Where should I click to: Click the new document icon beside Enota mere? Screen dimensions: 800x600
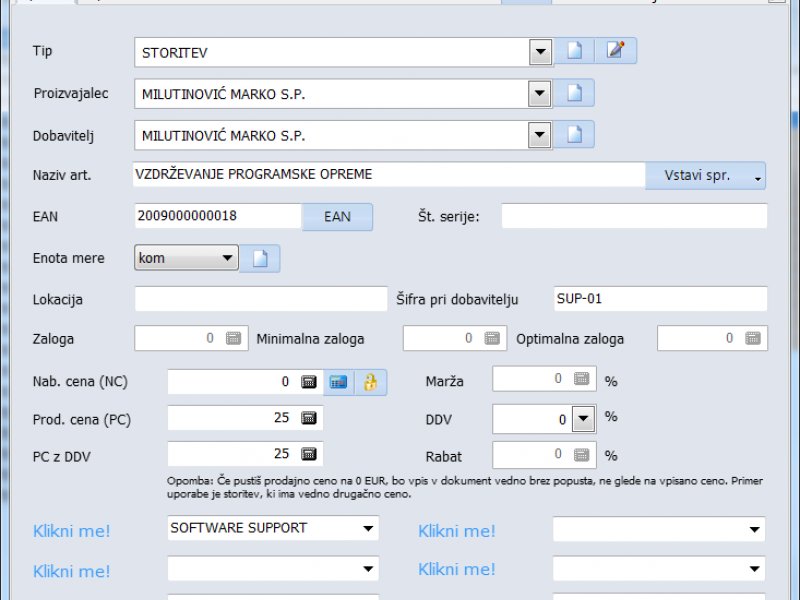tap(260, 258)
